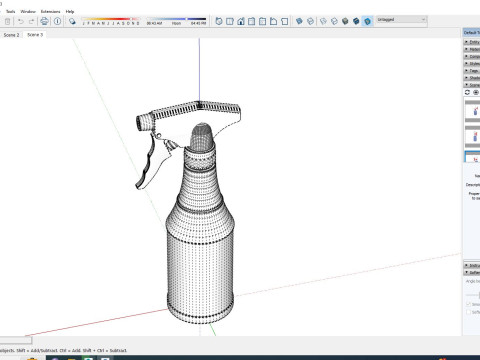Enable X-Ray face style
480x360 pixels.
click(x=299, y=21)
